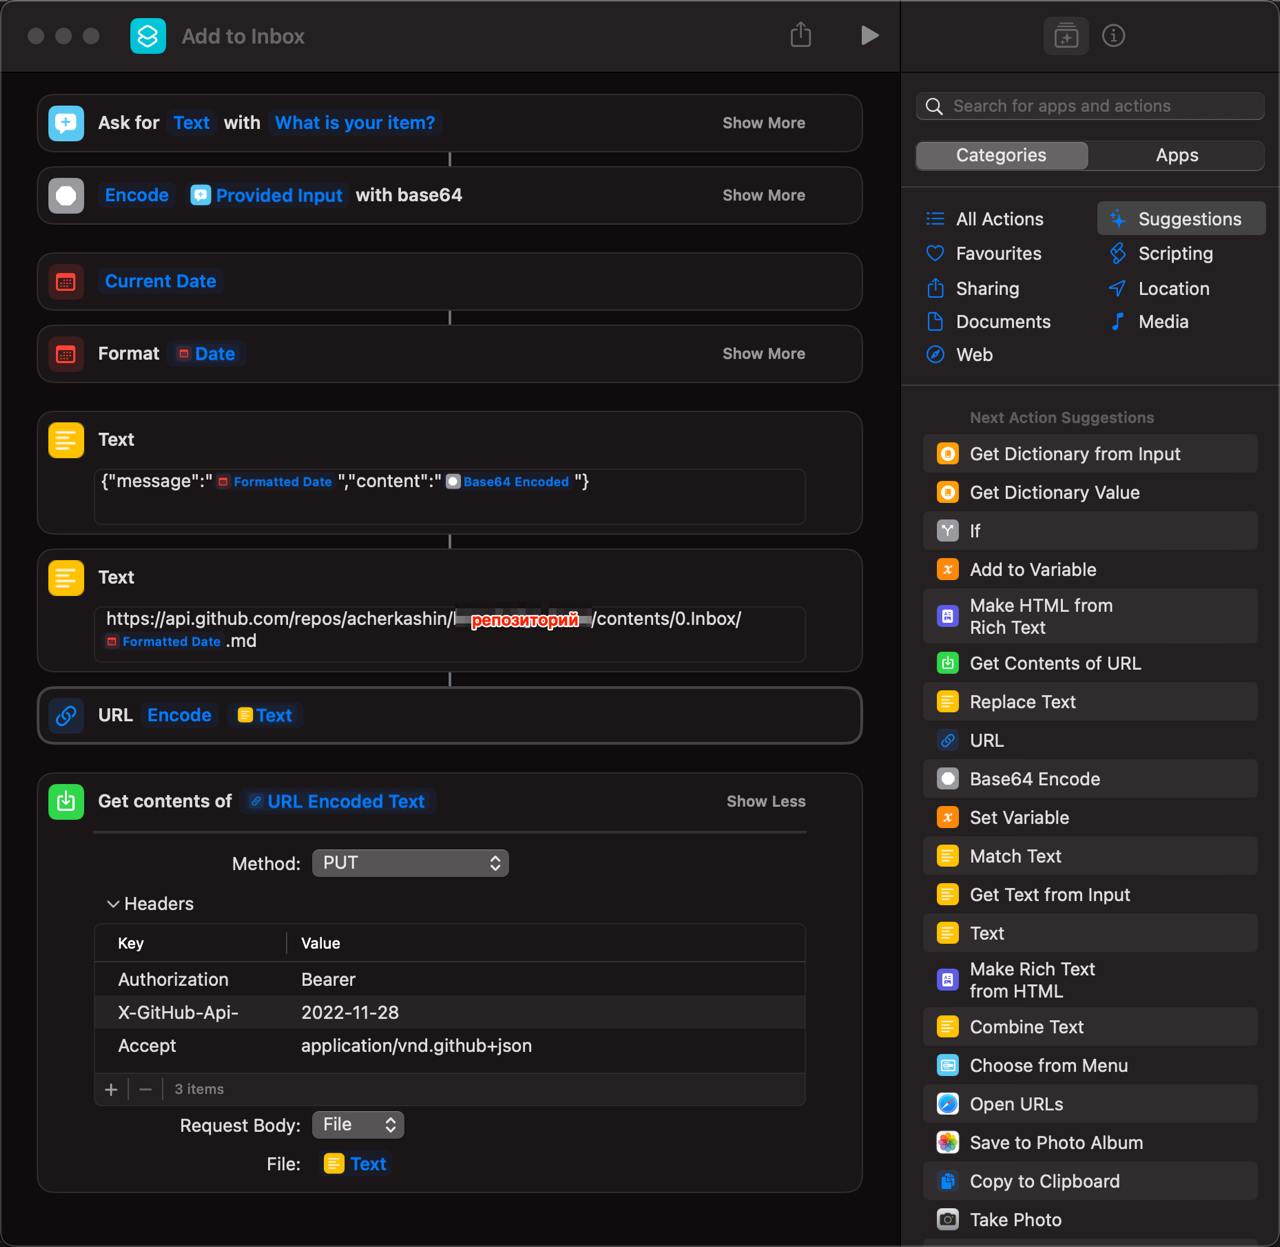
Task: Click the Shortcuts app icon beside the title
Action: pos(148,36)
